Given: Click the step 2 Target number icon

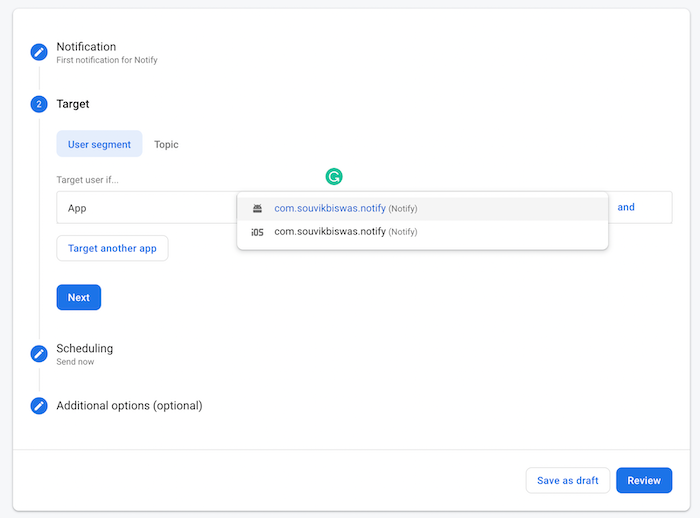Looking at the screenshot, I should point(39,104).
